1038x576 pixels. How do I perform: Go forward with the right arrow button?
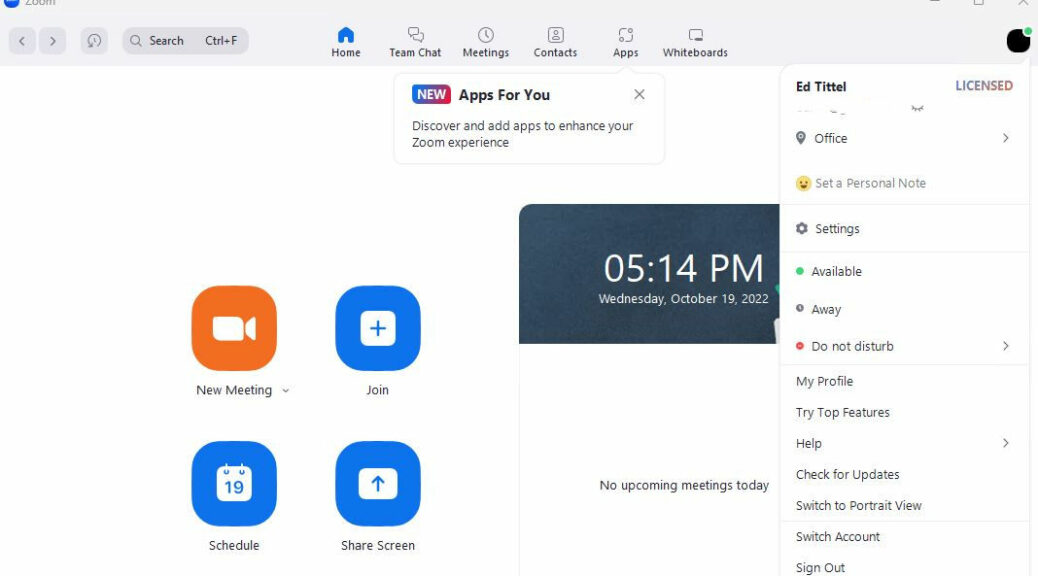[x=52, y=41]
